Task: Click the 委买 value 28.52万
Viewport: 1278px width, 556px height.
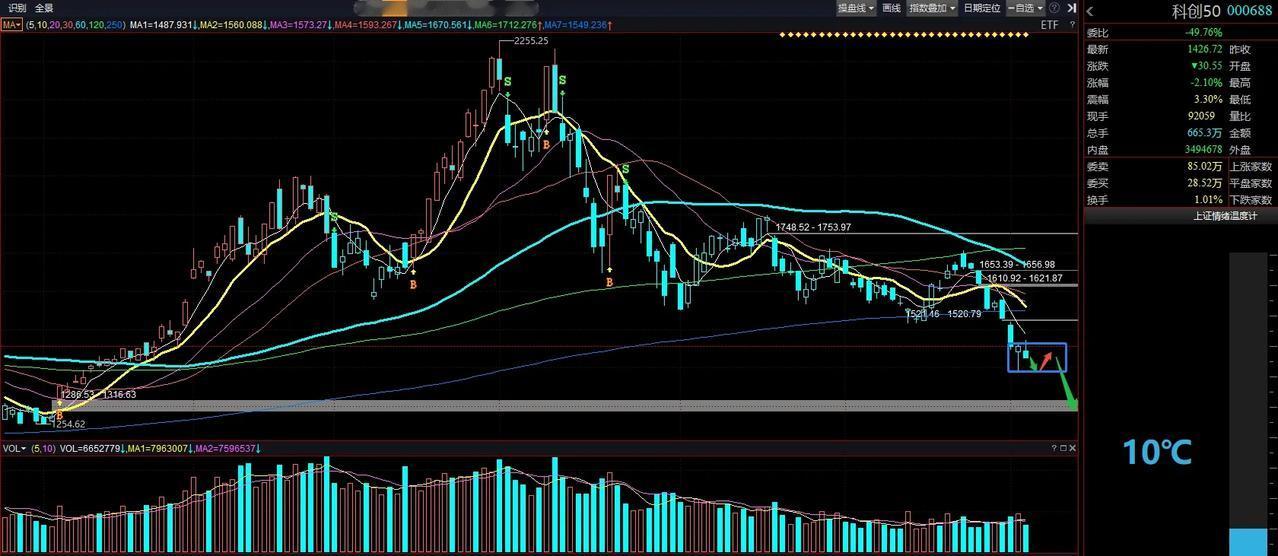Action: (1205, 183)
